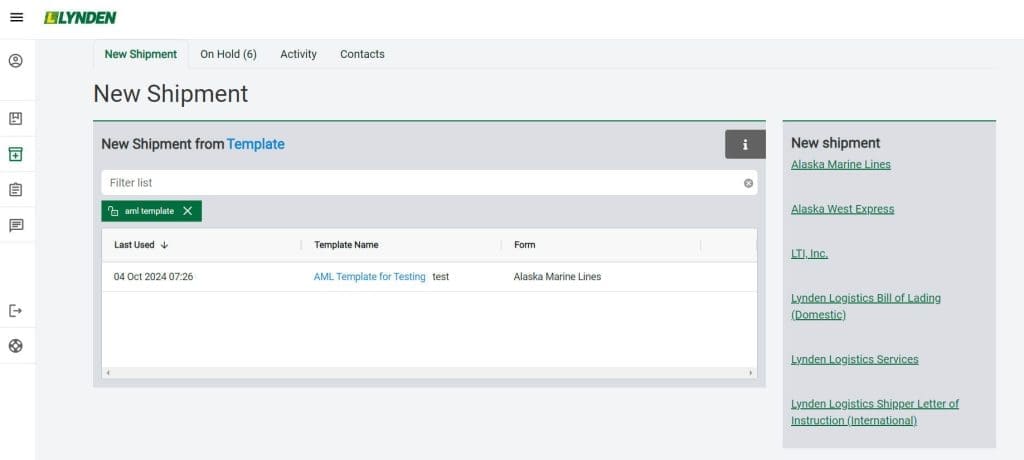This screenshot has width=1024, height=460.
Task: Sort by the Template Name column header
Action: point(346,245)
